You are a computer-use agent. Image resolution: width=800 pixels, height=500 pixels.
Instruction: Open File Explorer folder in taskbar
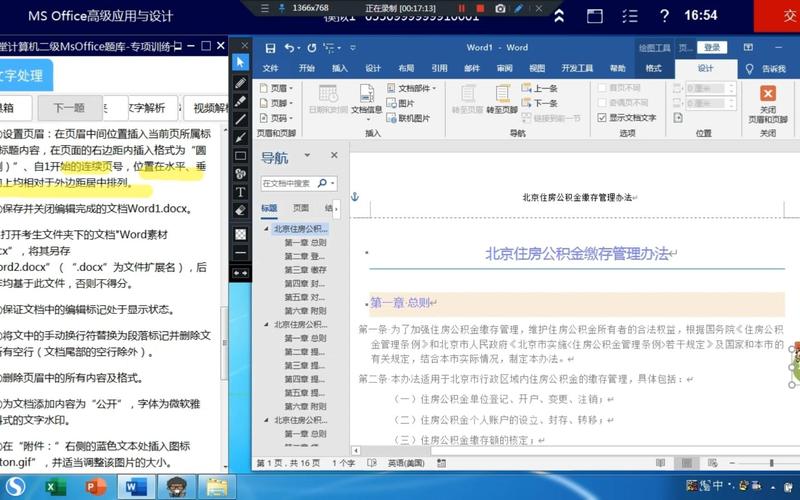click(x=217, y=487)
